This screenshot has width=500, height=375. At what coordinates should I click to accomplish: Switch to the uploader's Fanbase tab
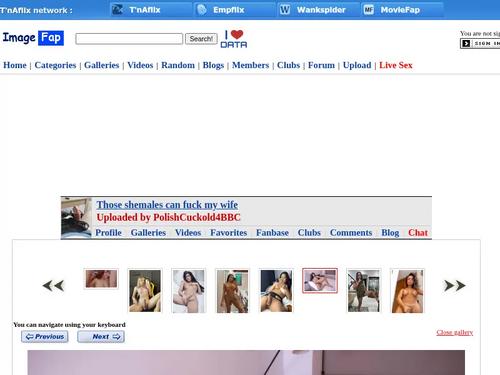tap(272, 232)
